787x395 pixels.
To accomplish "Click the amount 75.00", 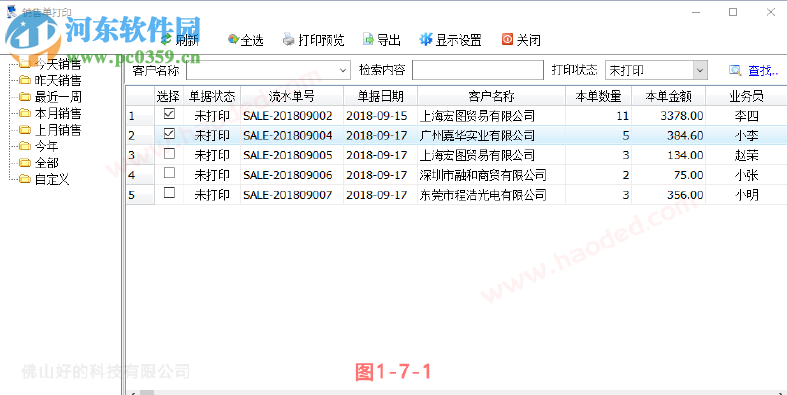I will (688, 175).
